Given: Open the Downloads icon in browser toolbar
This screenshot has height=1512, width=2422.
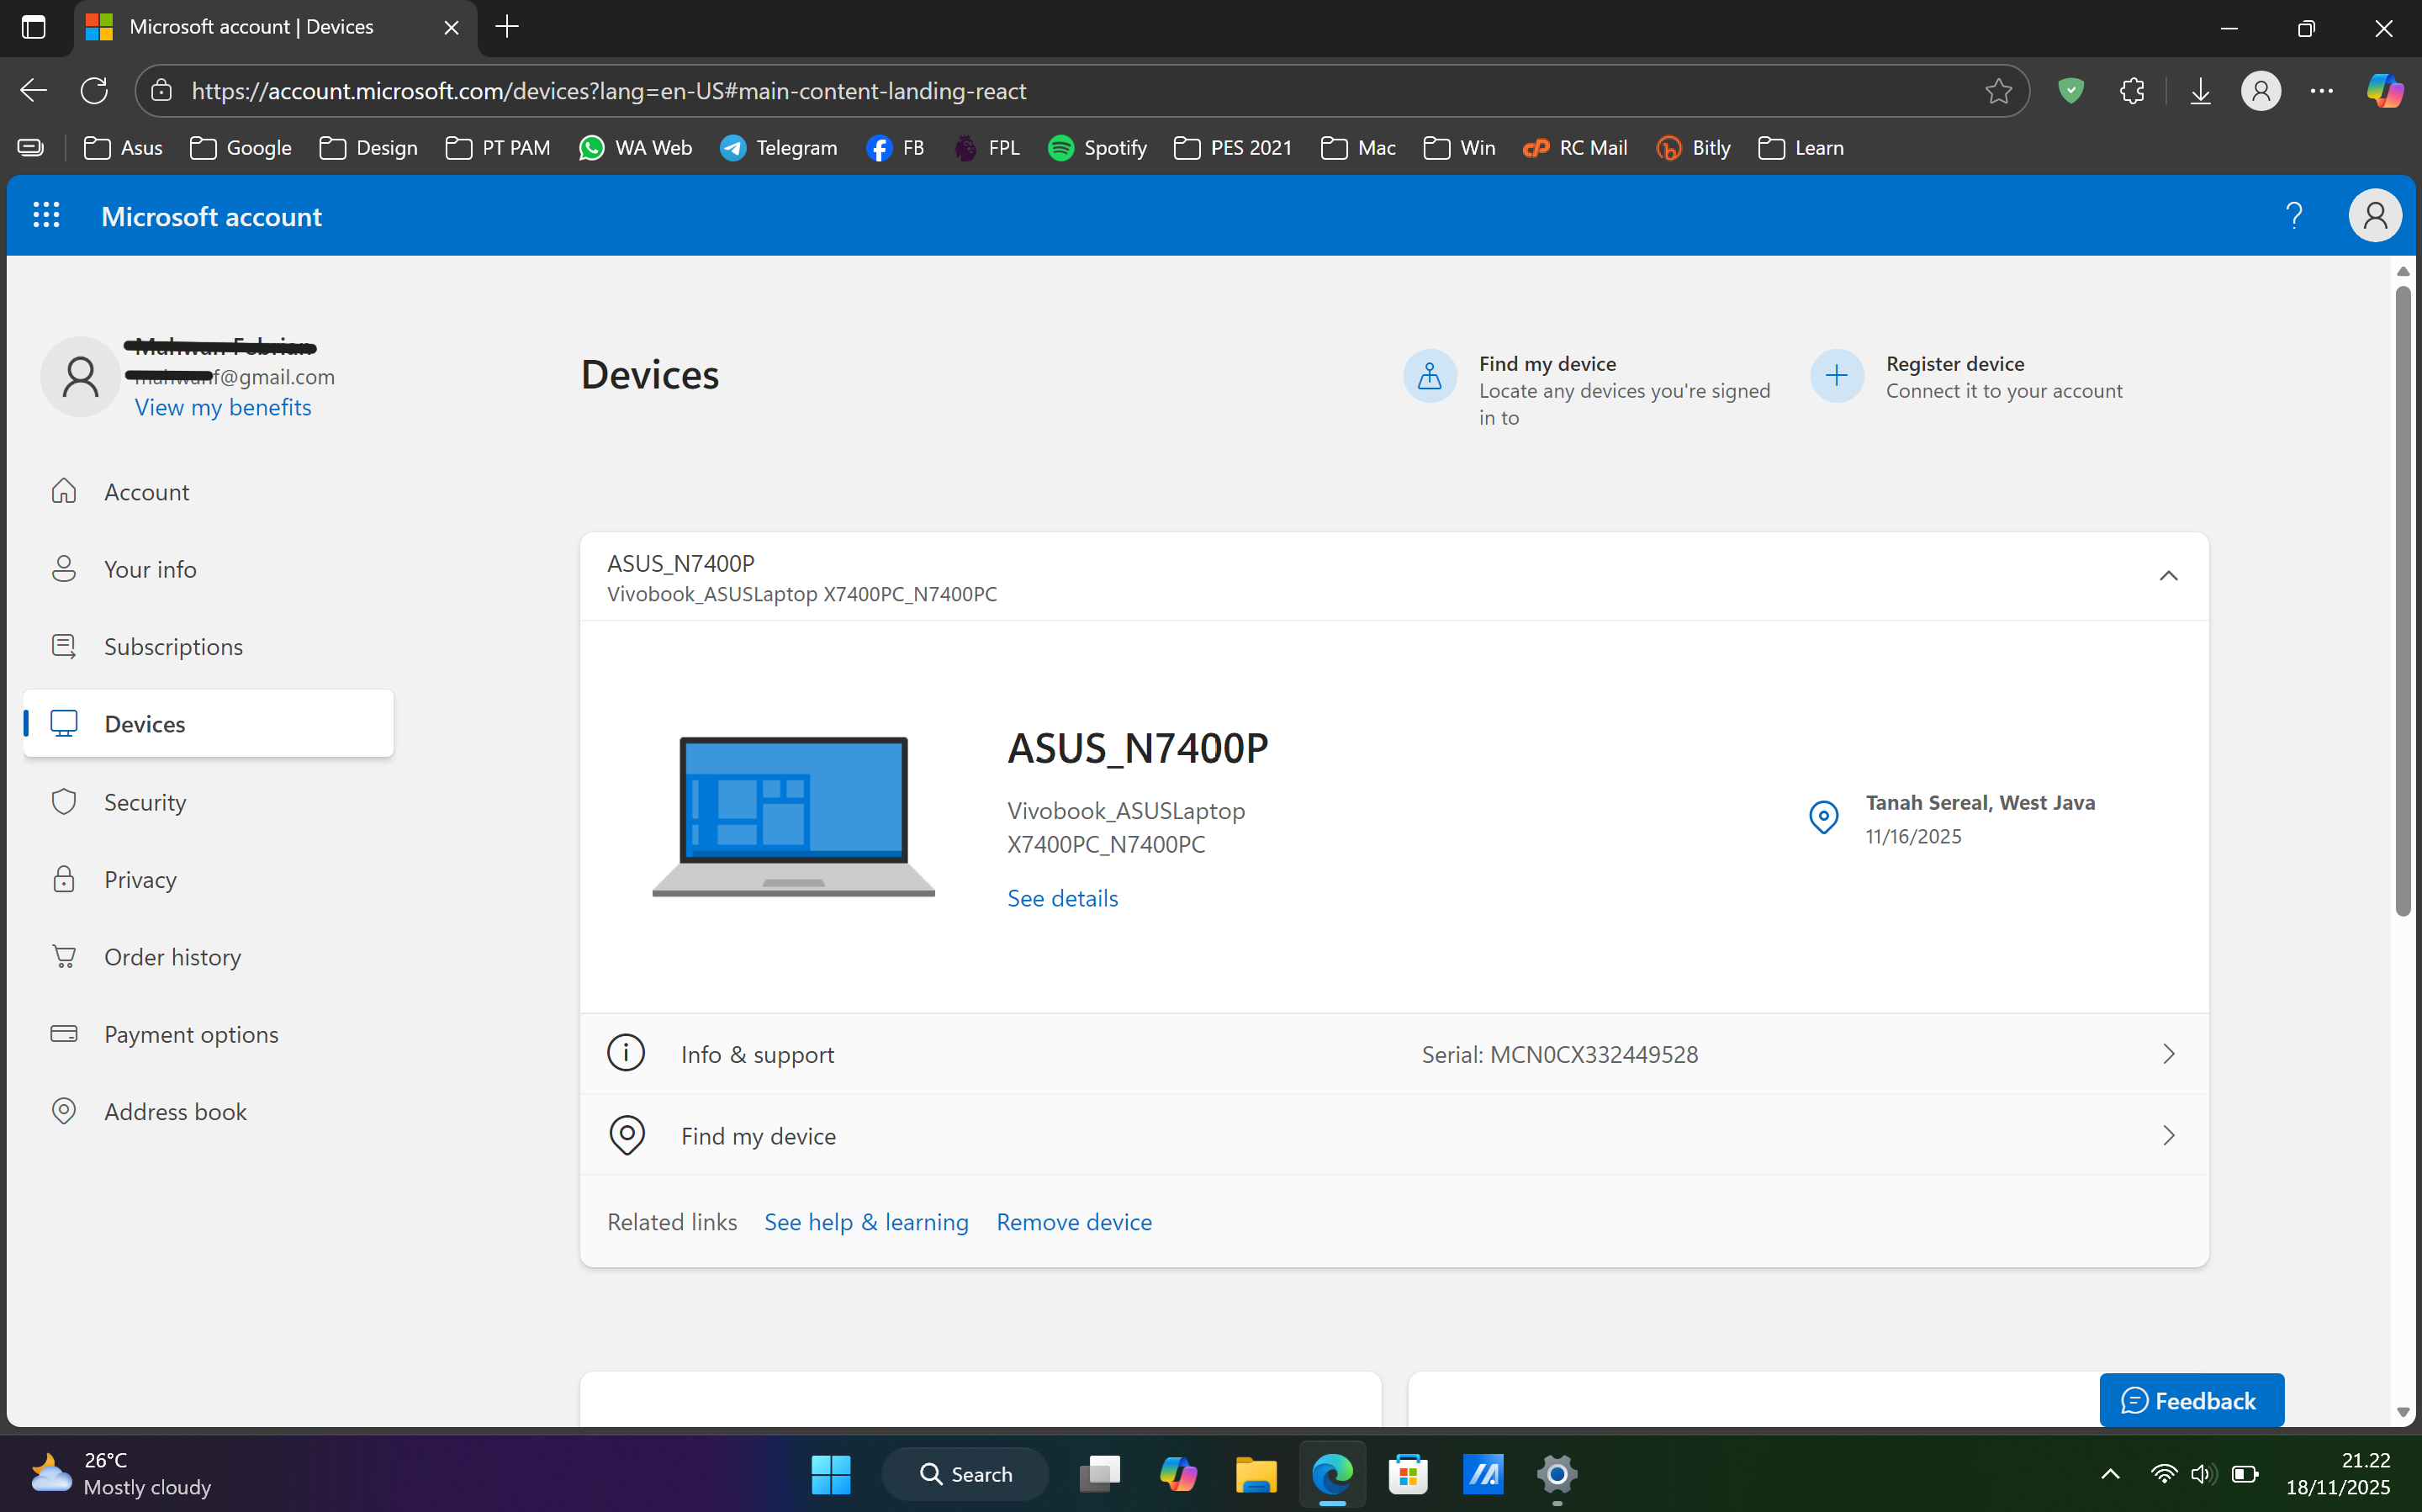Looking at the screenshot, I should click(x=2201, y=90).
